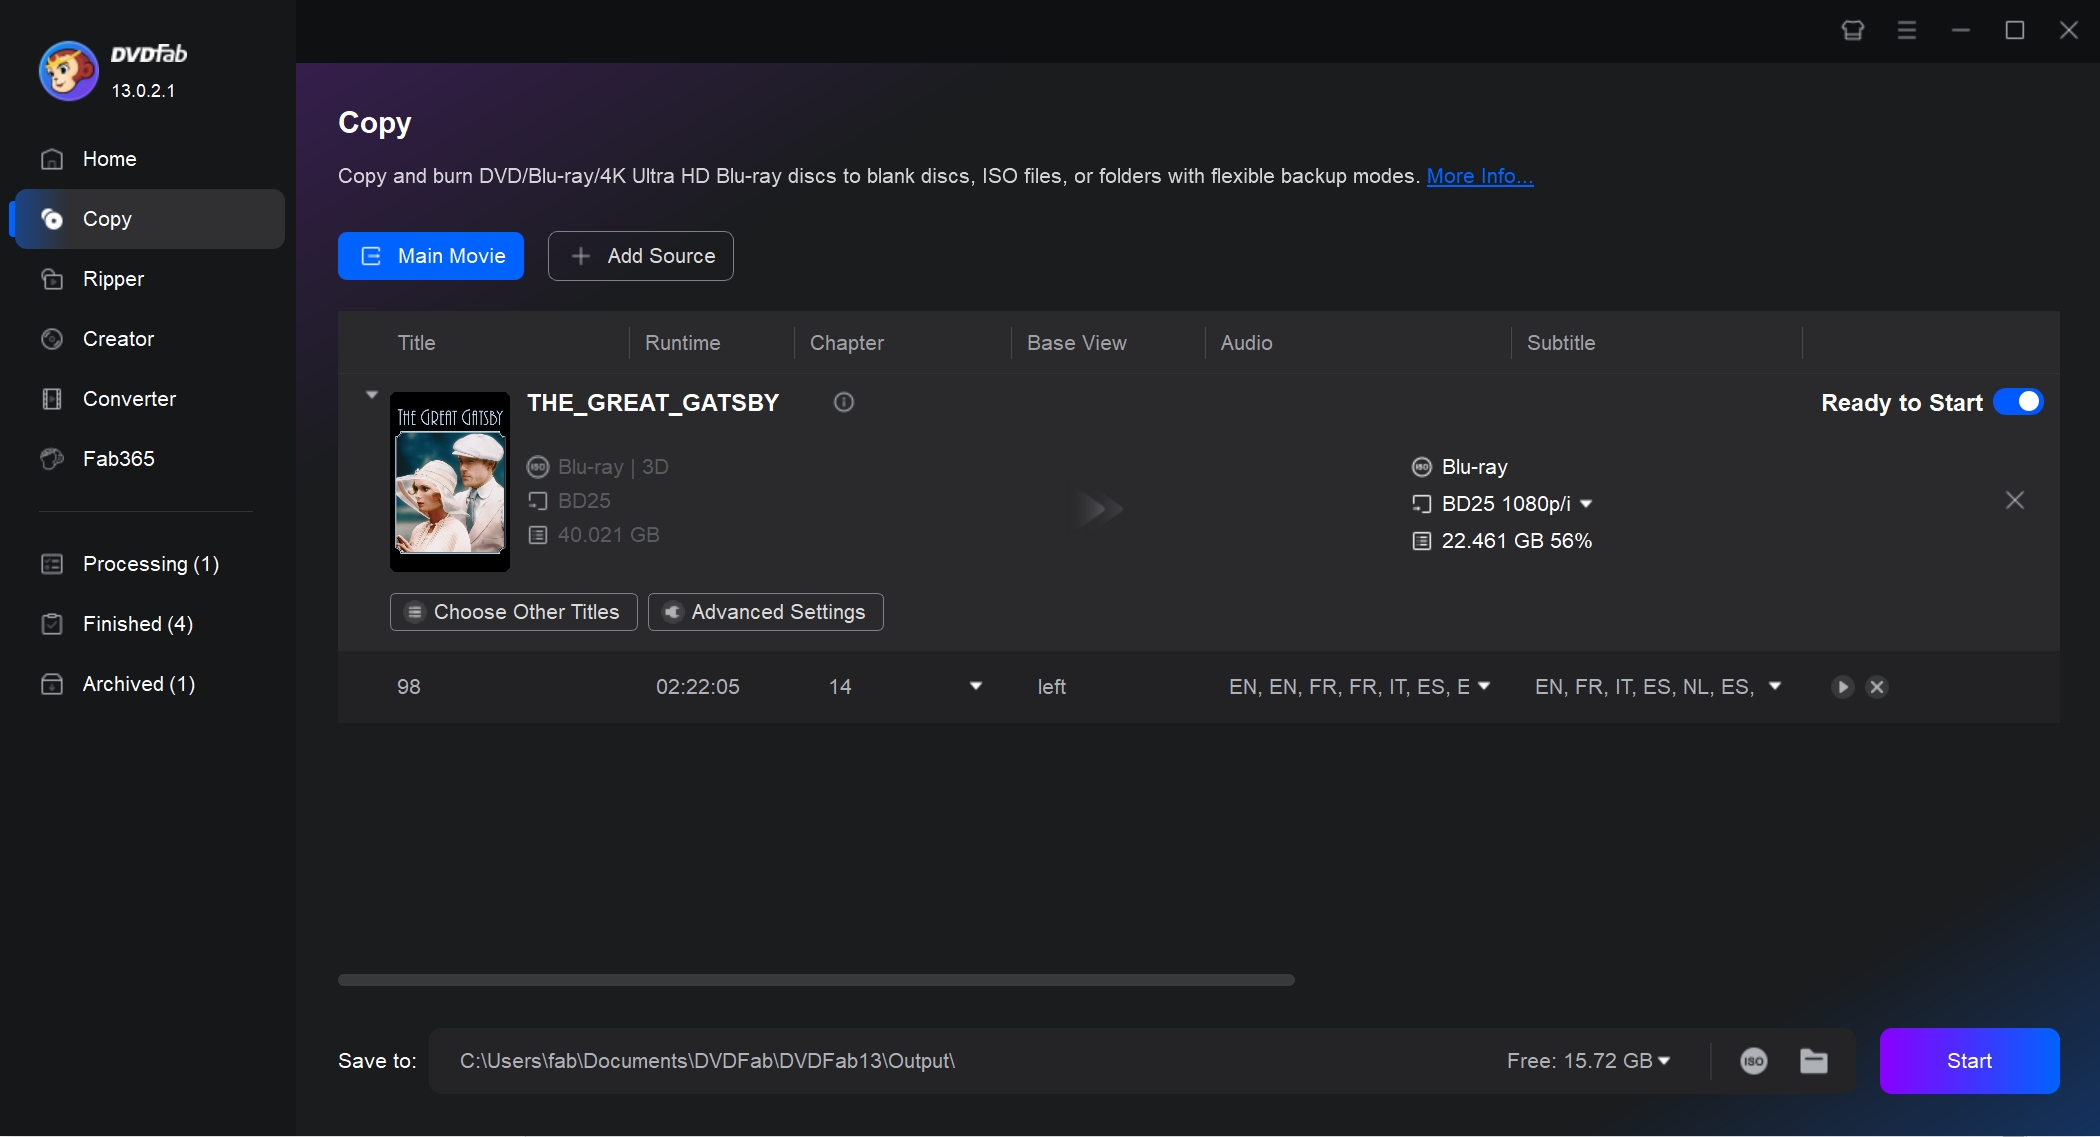Click the Processing queue icon
This screenshot has height=1137, width=2100.
pos(52,564)
